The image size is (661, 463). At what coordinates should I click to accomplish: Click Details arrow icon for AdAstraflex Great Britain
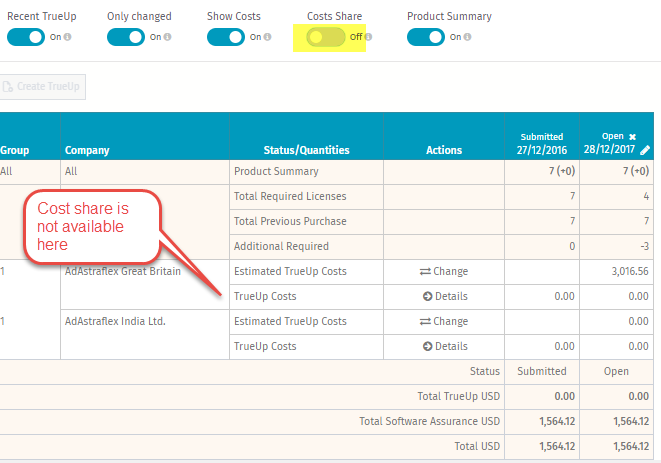click(427, 296)
